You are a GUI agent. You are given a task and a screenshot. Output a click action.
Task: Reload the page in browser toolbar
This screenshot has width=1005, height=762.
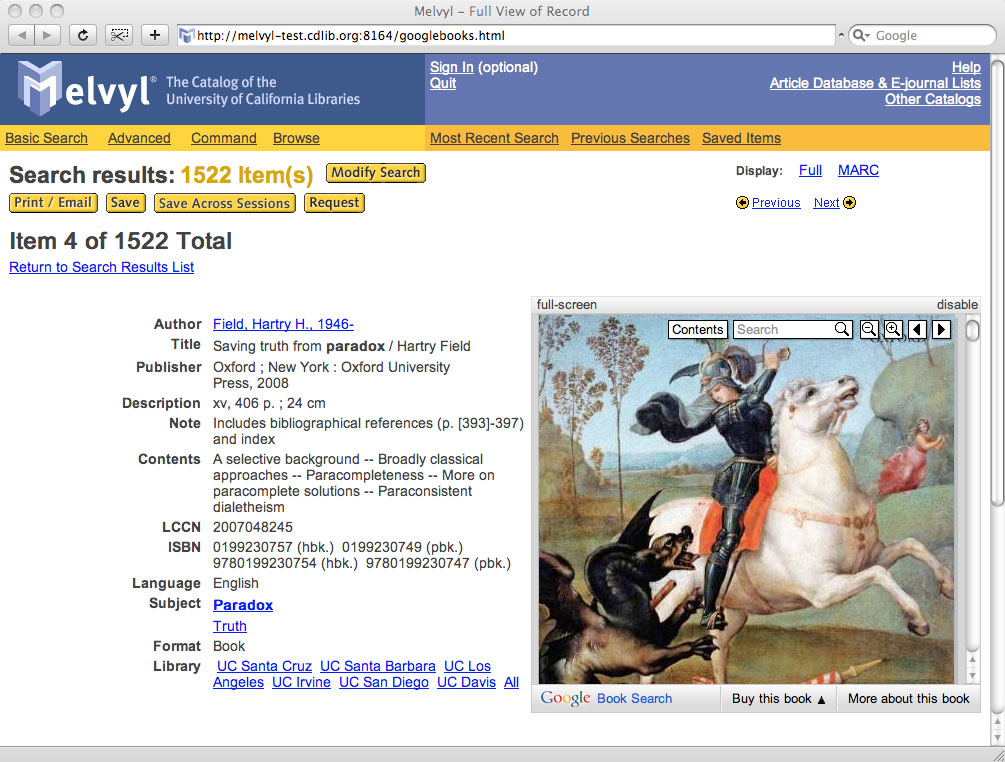[x=83, y=35]
